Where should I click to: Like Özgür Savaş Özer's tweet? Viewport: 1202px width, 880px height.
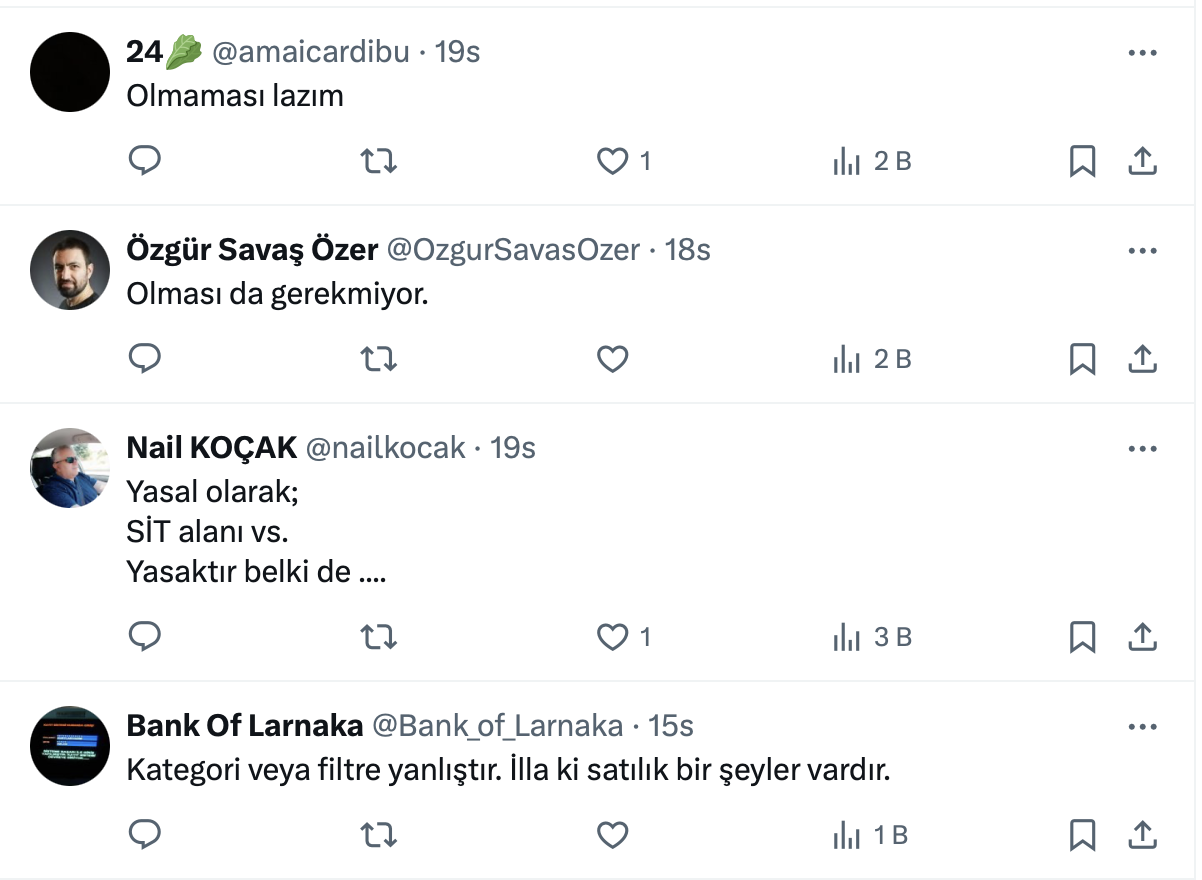[612, 359]
